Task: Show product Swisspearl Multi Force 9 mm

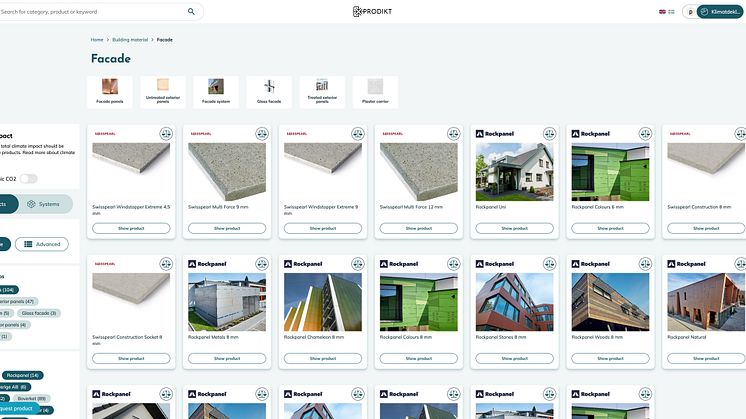Action: point(227,228)
